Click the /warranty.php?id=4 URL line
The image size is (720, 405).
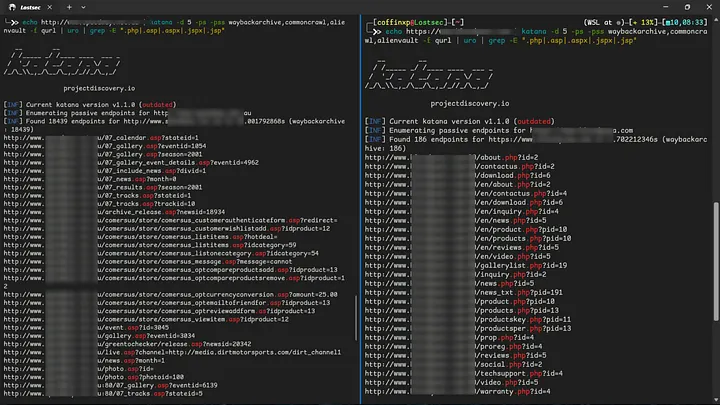457,392
